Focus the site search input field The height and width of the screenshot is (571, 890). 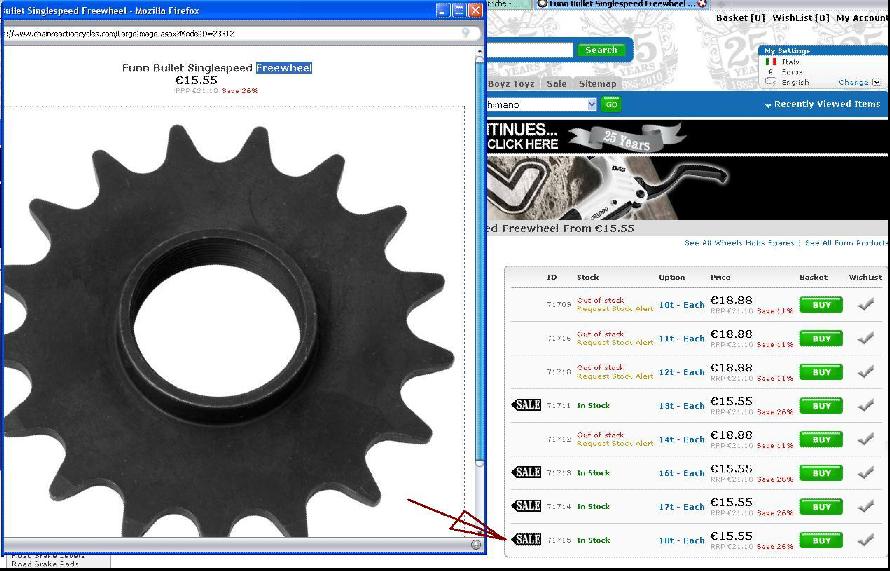pos(529,50)
